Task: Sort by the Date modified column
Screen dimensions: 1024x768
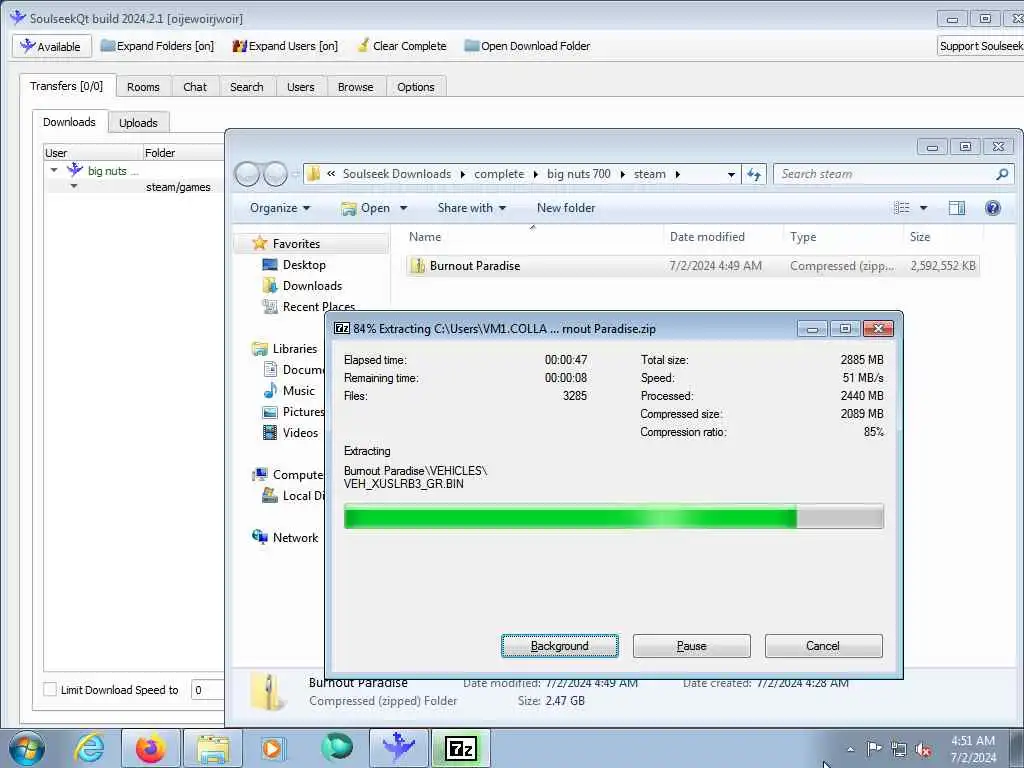Action: tap(724, 237)
